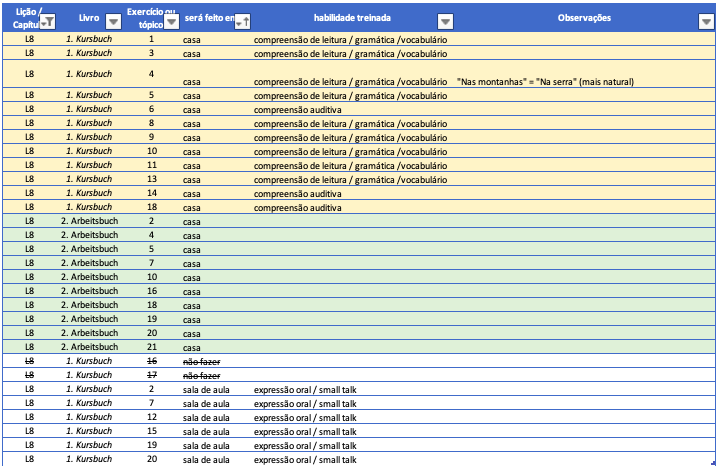The width and height of the screenshot is (718, 467).
Task: Select 'sala de aula' in exercise 20 row
Action: [206, 459]
